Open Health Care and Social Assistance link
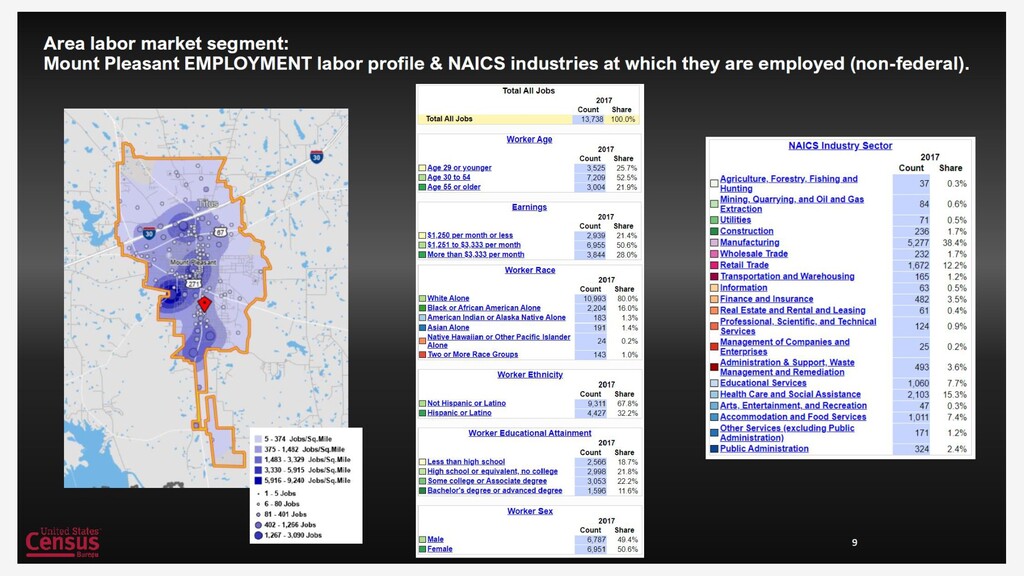This screenshot has height=576, width=1024. point(790,394)
